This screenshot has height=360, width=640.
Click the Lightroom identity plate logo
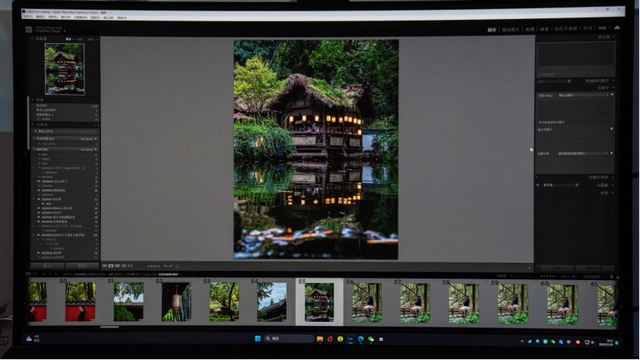[x=29, y=29]
